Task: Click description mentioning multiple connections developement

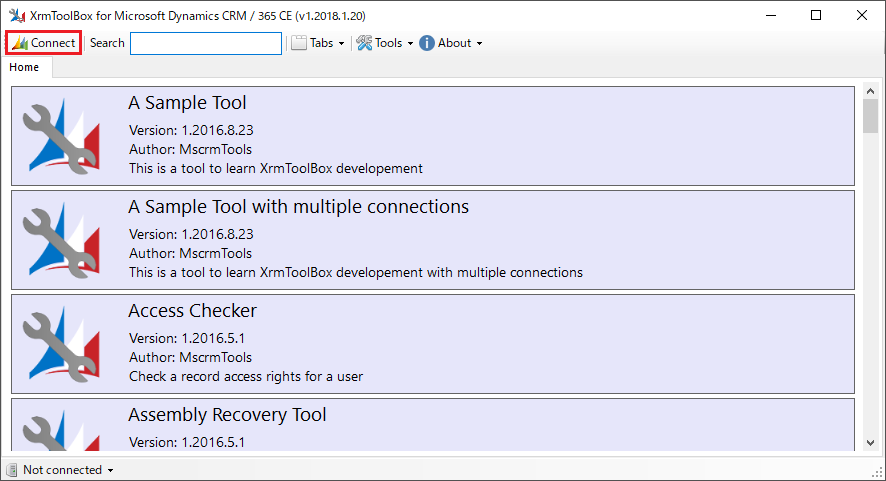Action: pyautogui.click(x=356, y=272)
